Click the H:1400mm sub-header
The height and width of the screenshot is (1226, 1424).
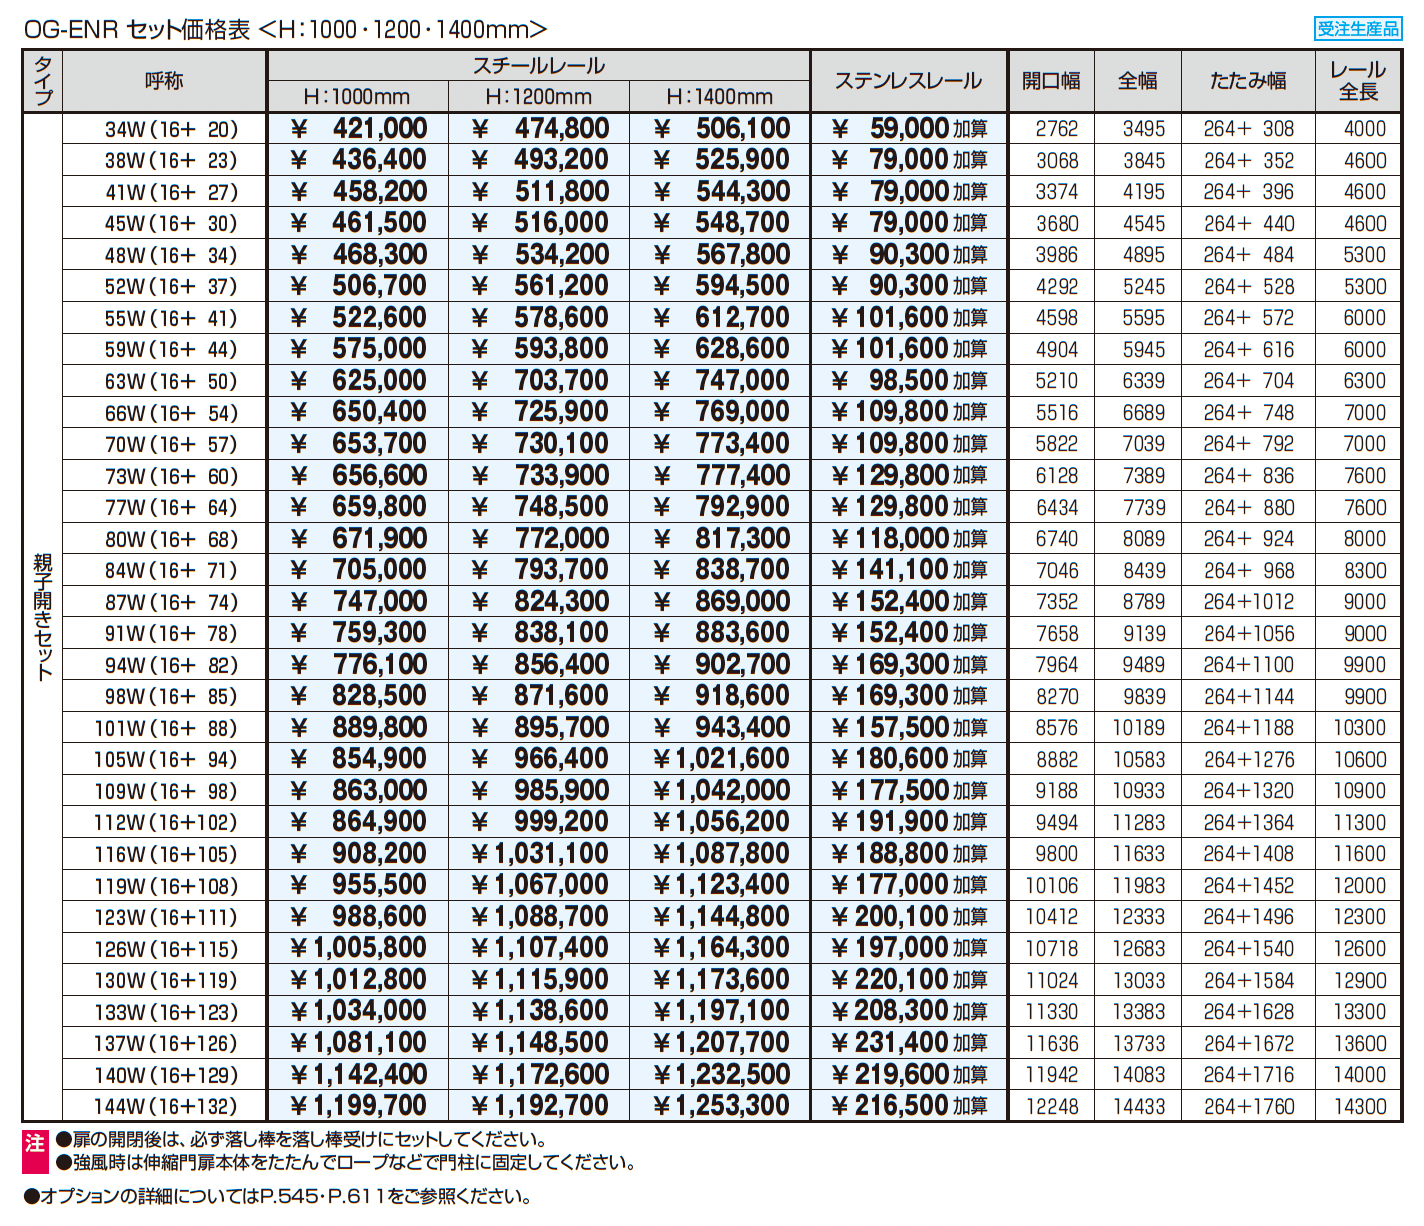click(x=719, y=97)
